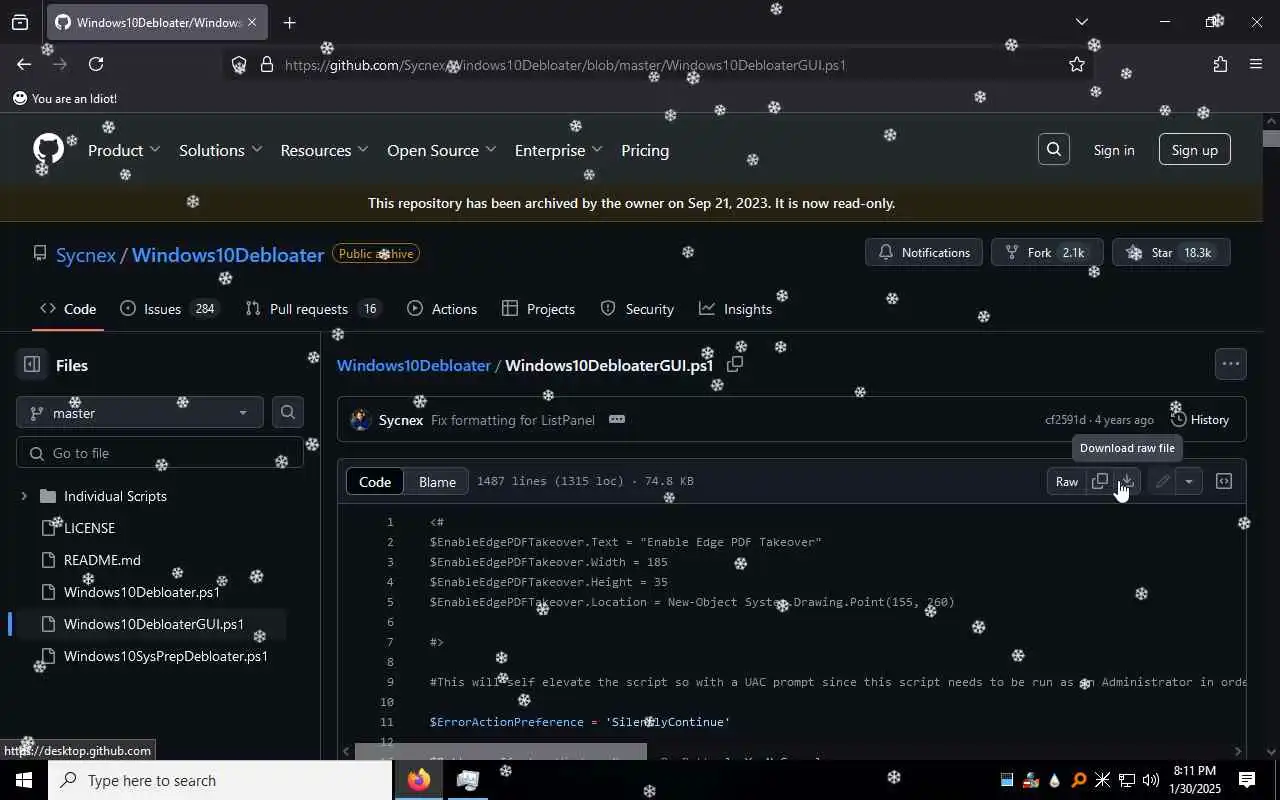Open the Insights tab
This screenshot has height=800, width=1280.
point(735,309)
